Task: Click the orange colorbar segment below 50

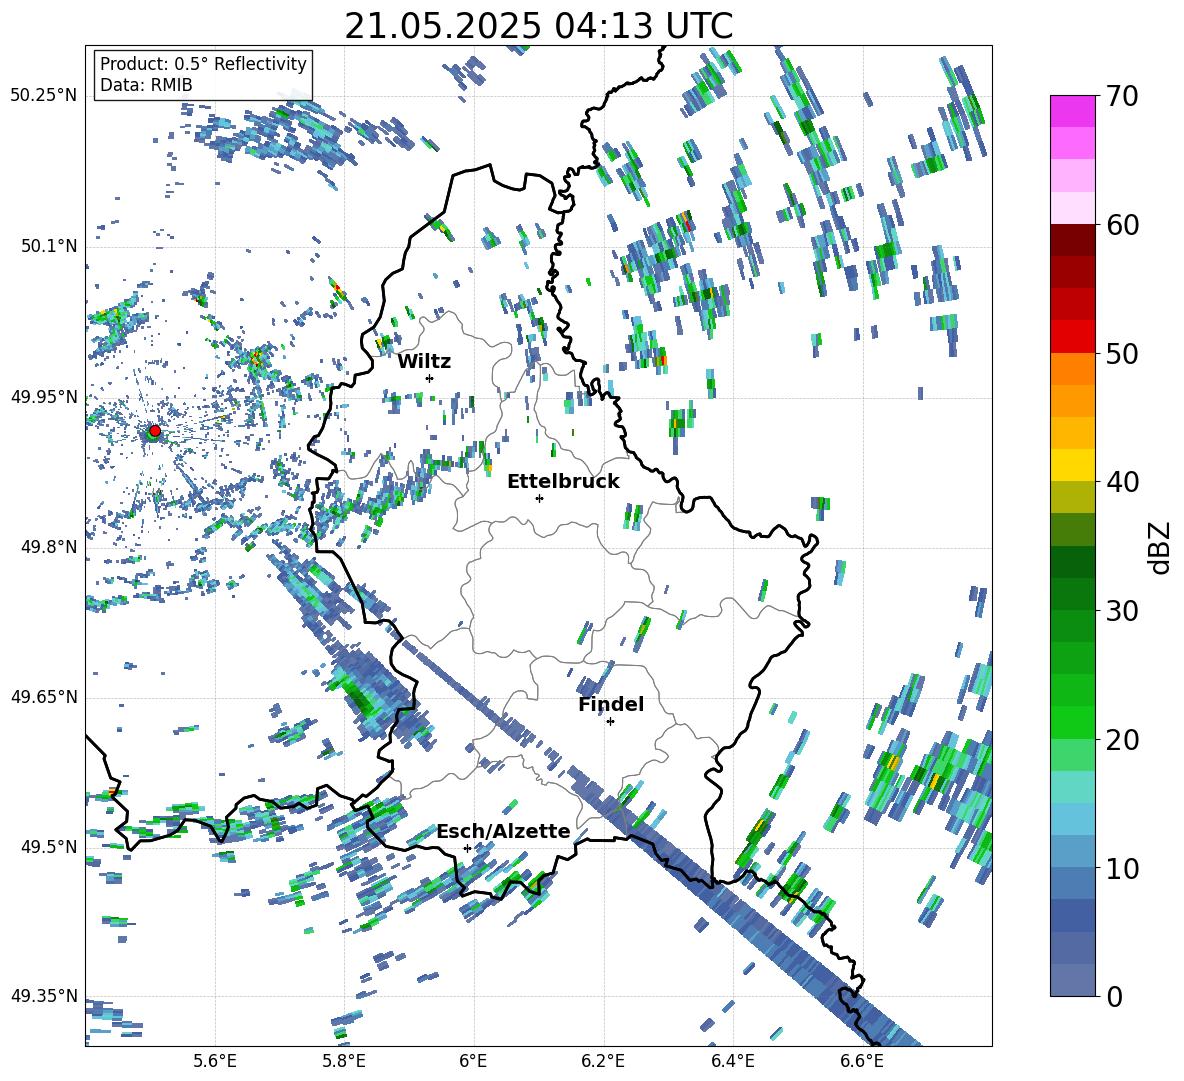Action: (x=1072, y=369)
